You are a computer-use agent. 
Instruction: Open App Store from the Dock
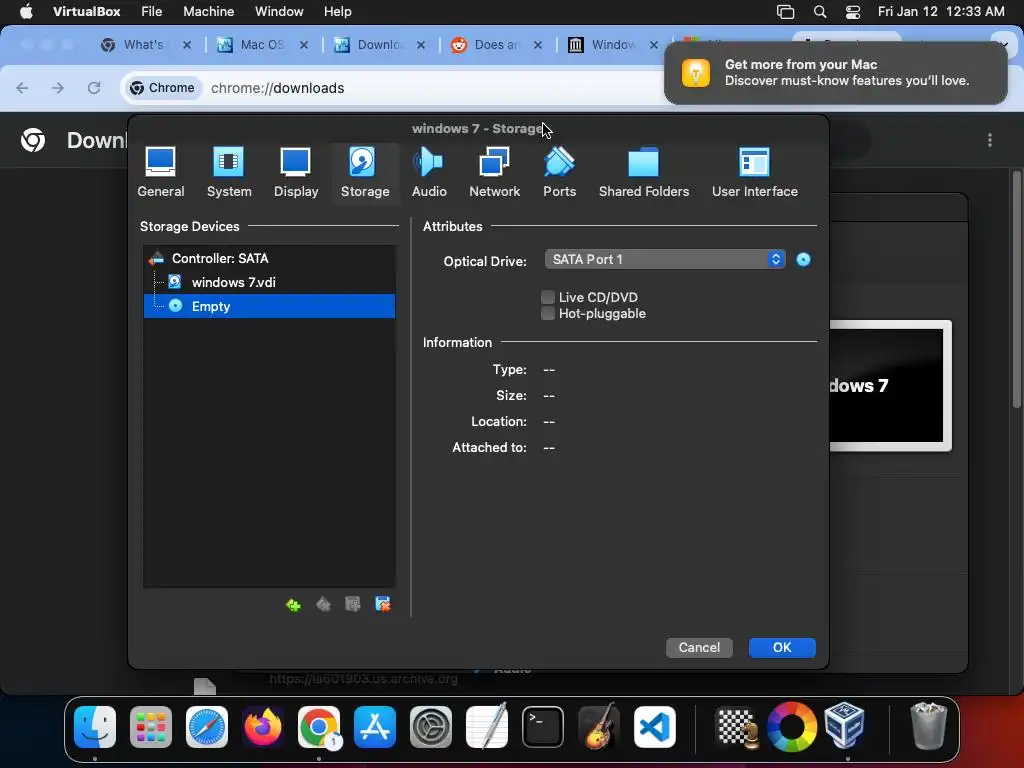[x=375, y=727]
